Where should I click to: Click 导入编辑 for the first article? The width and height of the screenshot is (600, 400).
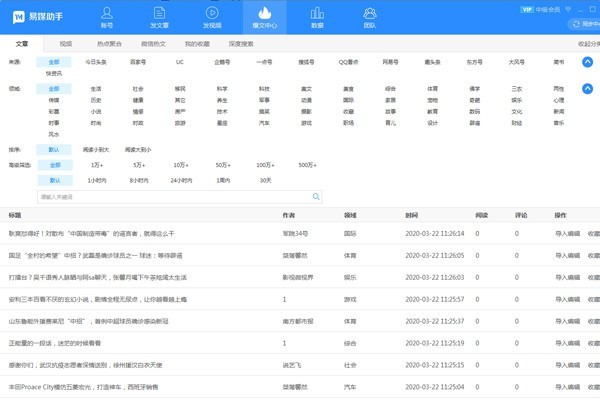(x=568, y=232)
